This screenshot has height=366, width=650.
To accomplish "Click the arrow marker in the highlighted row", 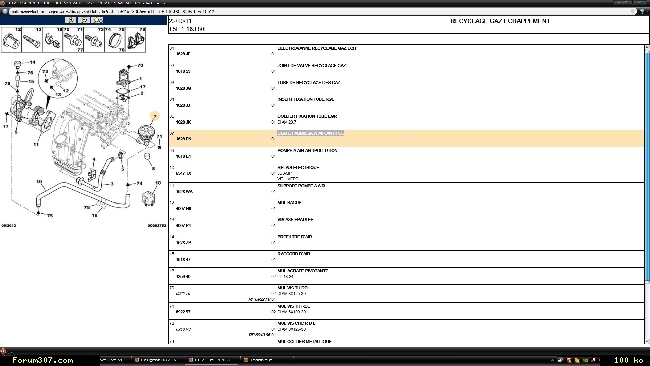I will (273, 138).
